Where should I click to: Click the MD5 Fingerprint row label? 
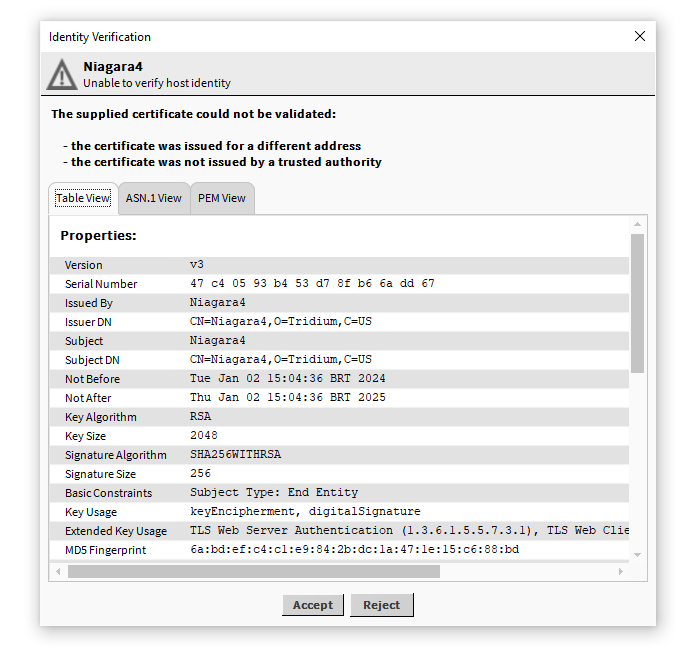click(x=105, y=550)
